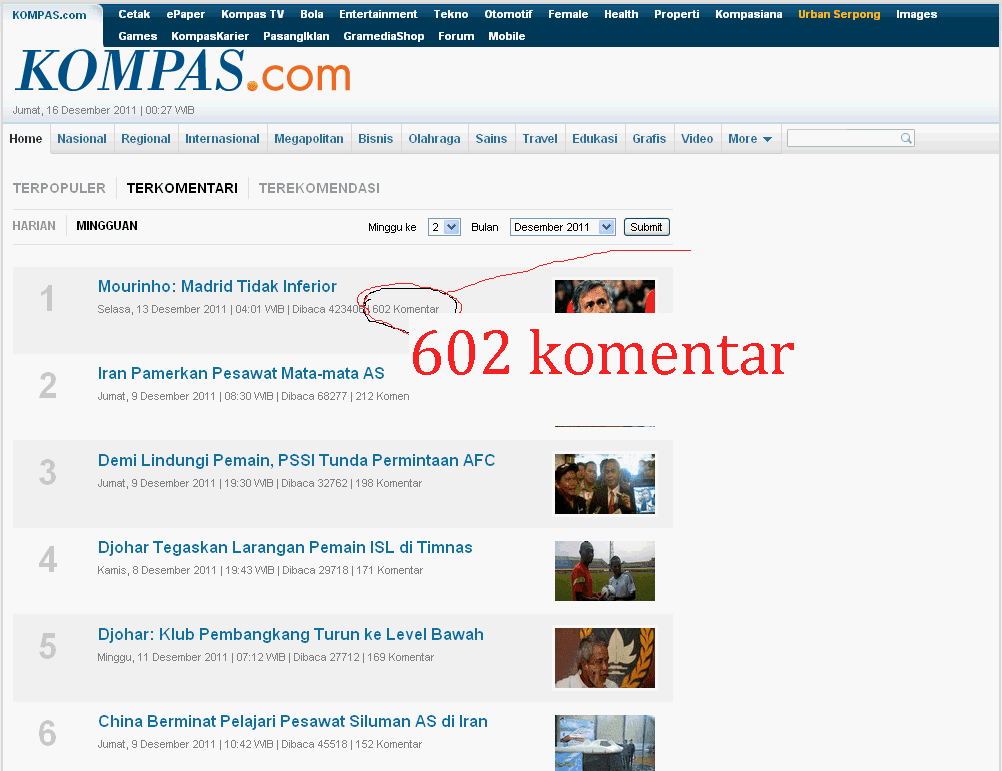
Task: Click the KOMPAS.com main logo
Action: pos(183,72)
